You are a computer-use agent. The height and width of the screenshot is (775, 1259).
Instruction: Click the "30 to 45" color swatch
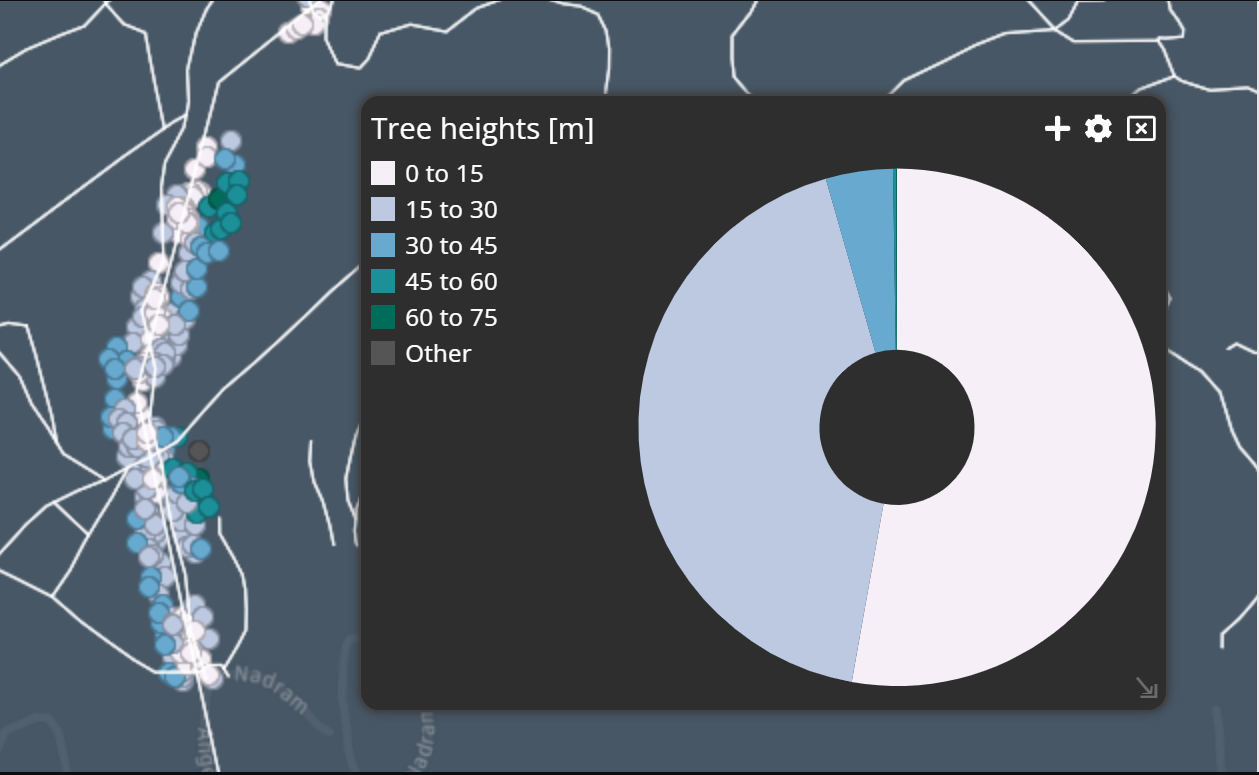click(383, 245)
